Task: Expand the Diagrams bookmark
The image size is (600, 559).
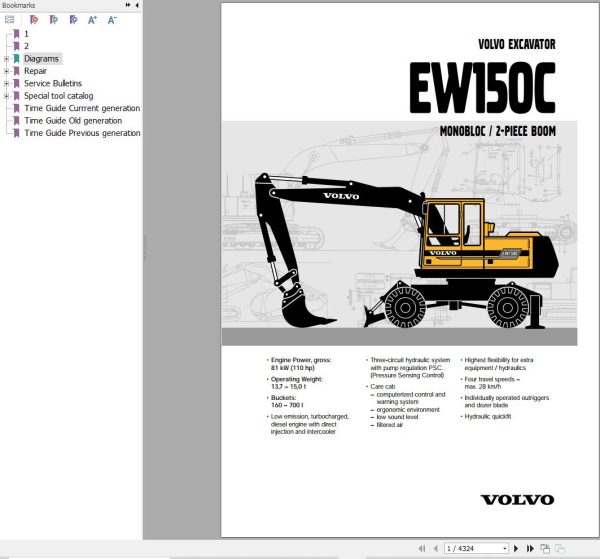Action: [x=6, y=59]
